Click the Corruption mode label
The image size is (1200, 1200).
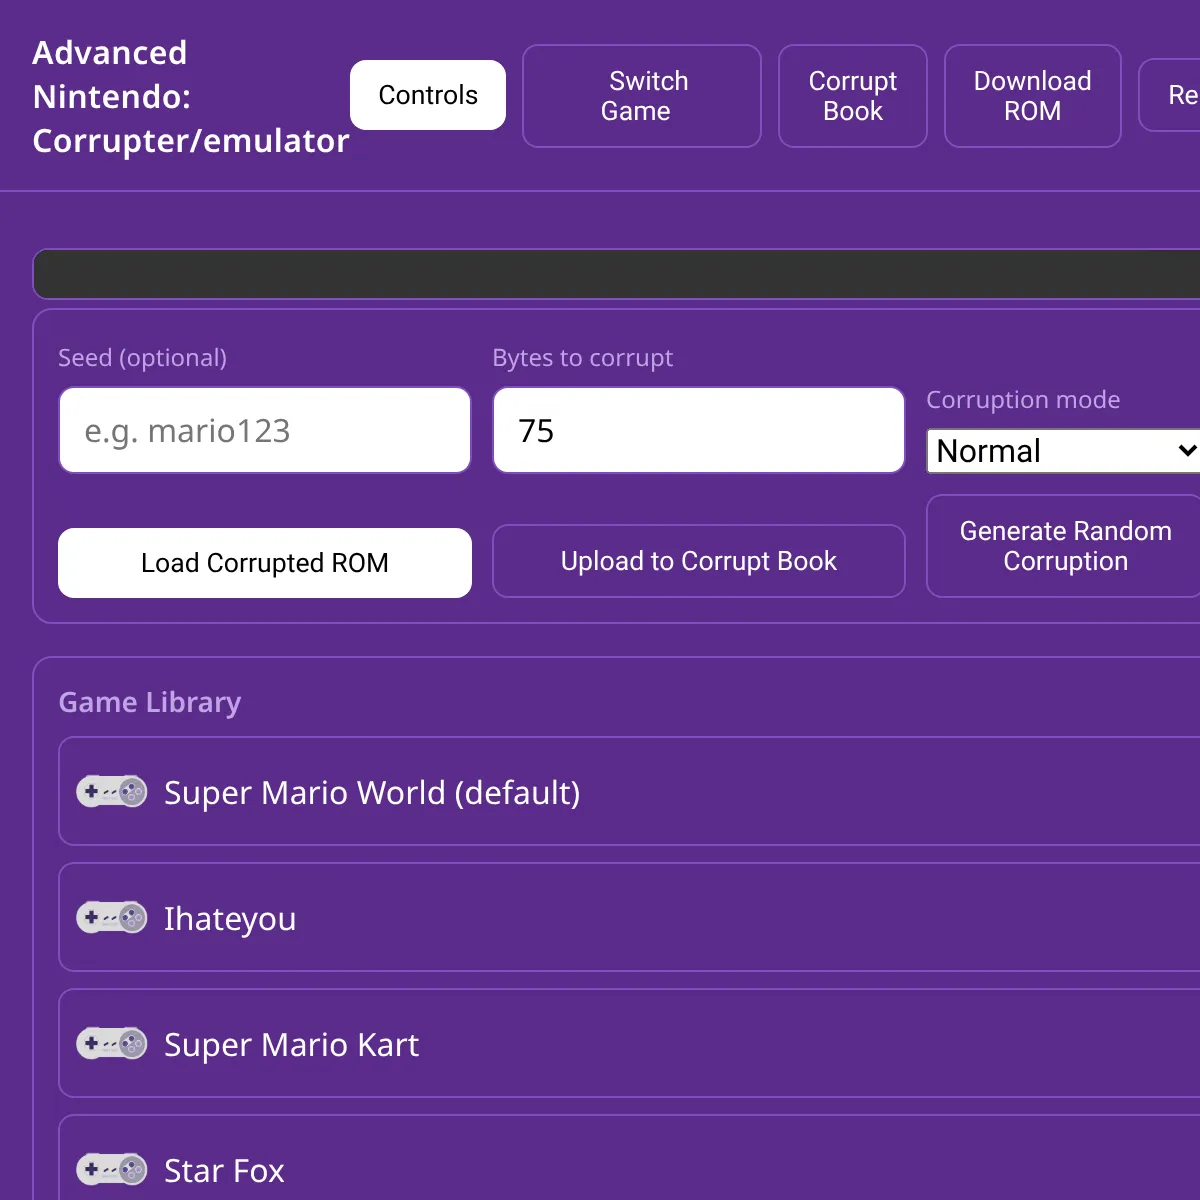click(x=1023, y=400)
